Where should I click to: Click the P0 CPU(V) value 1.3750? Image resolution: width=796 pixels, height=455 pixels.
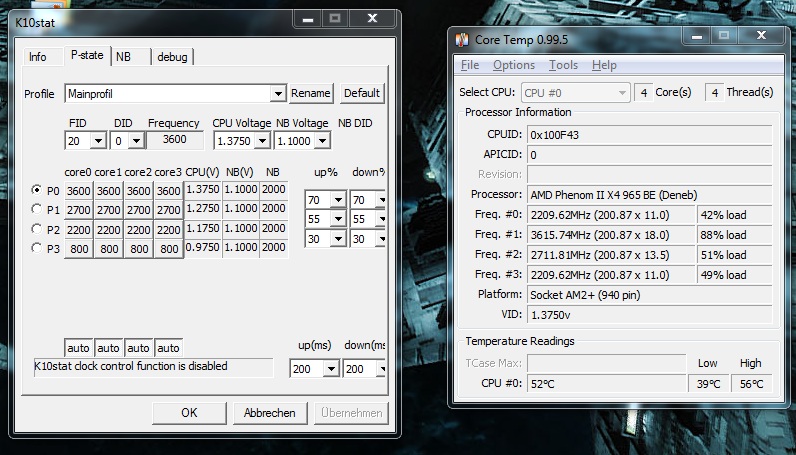point(203,189)
